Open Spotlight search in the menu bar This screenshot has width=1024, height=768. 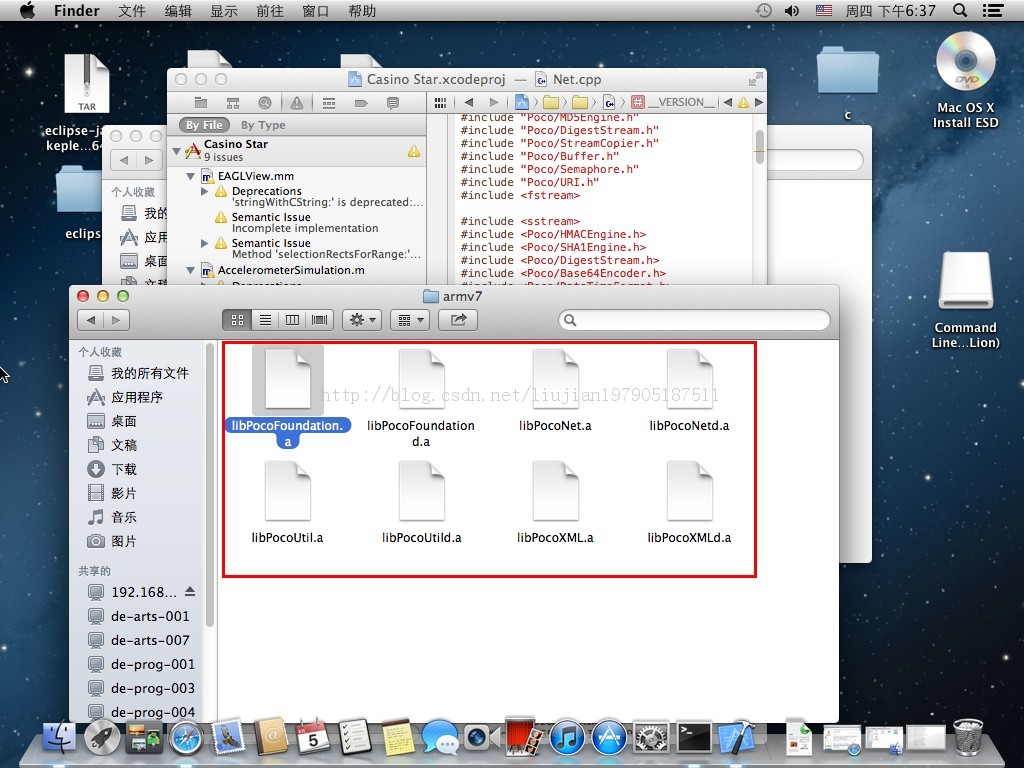[x=960, y=10]
